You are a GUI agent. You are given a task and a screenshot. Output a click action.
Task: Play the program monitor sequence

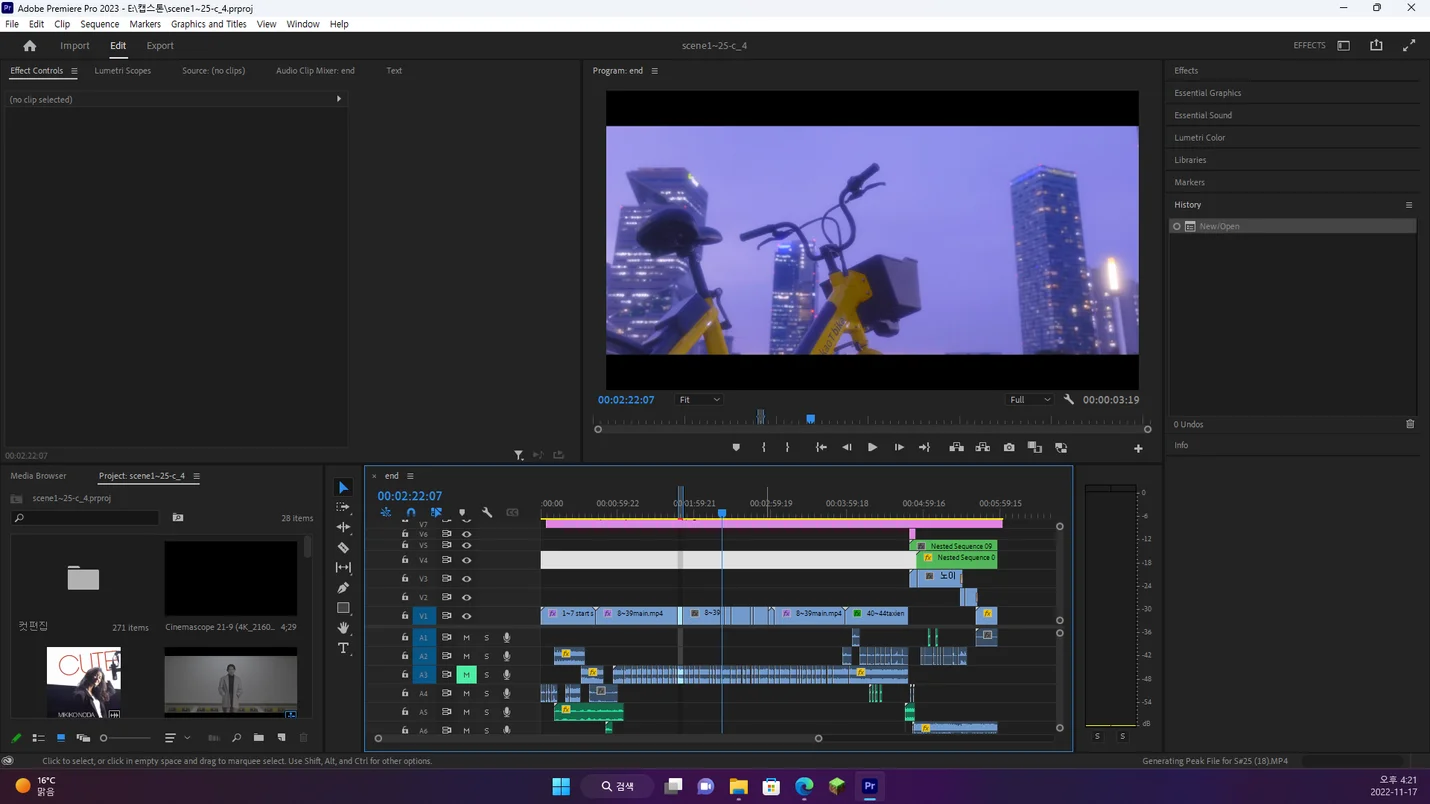pos(872,448)
